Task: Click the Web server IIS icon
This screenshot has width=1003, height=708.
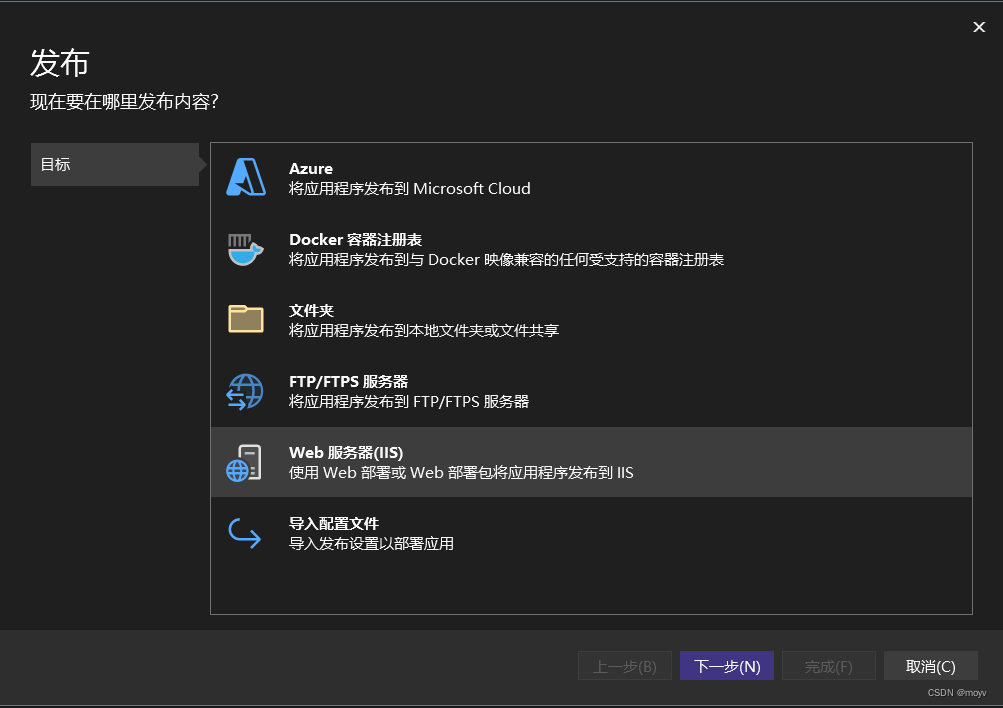Action: tap(244, 462)
